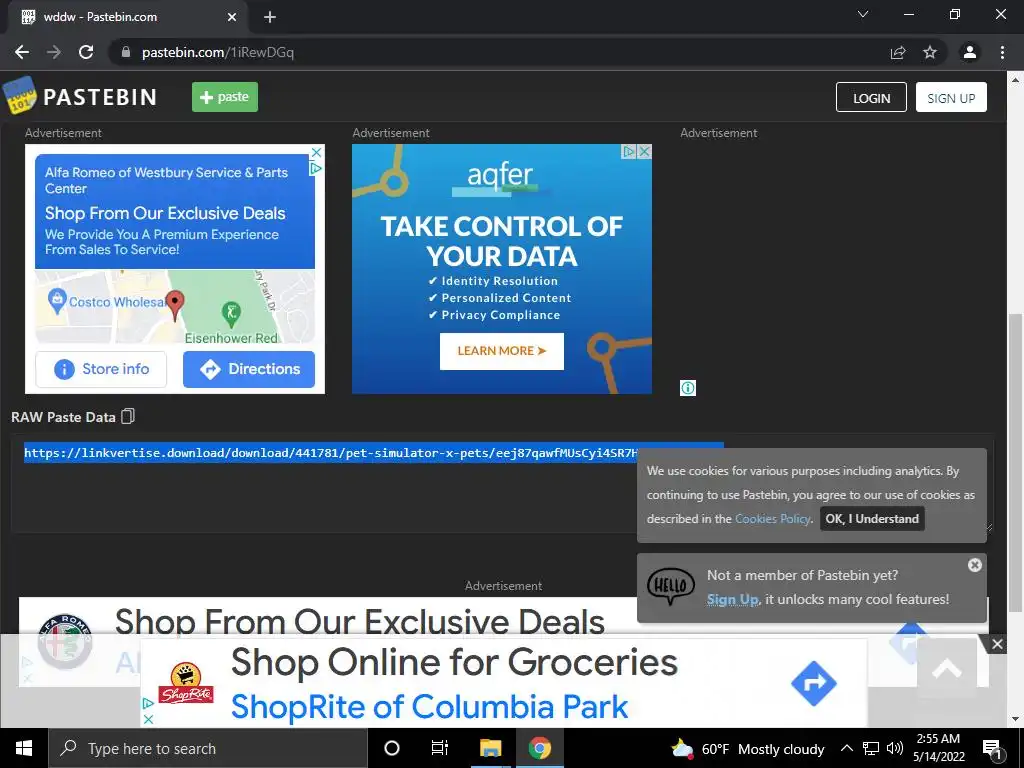Open the weather widget showing 60°F
The image size is (1024, 768).
(748, 749)
